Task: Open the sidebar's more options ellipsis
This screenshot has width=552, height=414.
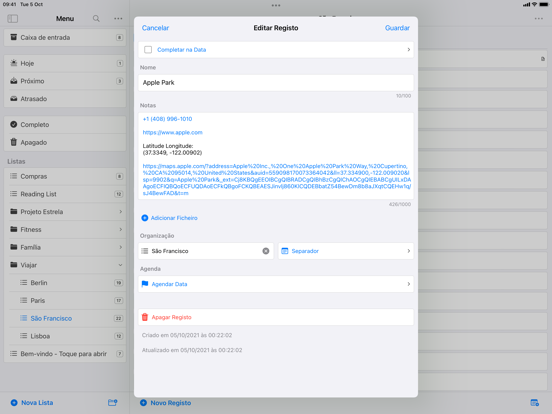Action: point(118,19)
